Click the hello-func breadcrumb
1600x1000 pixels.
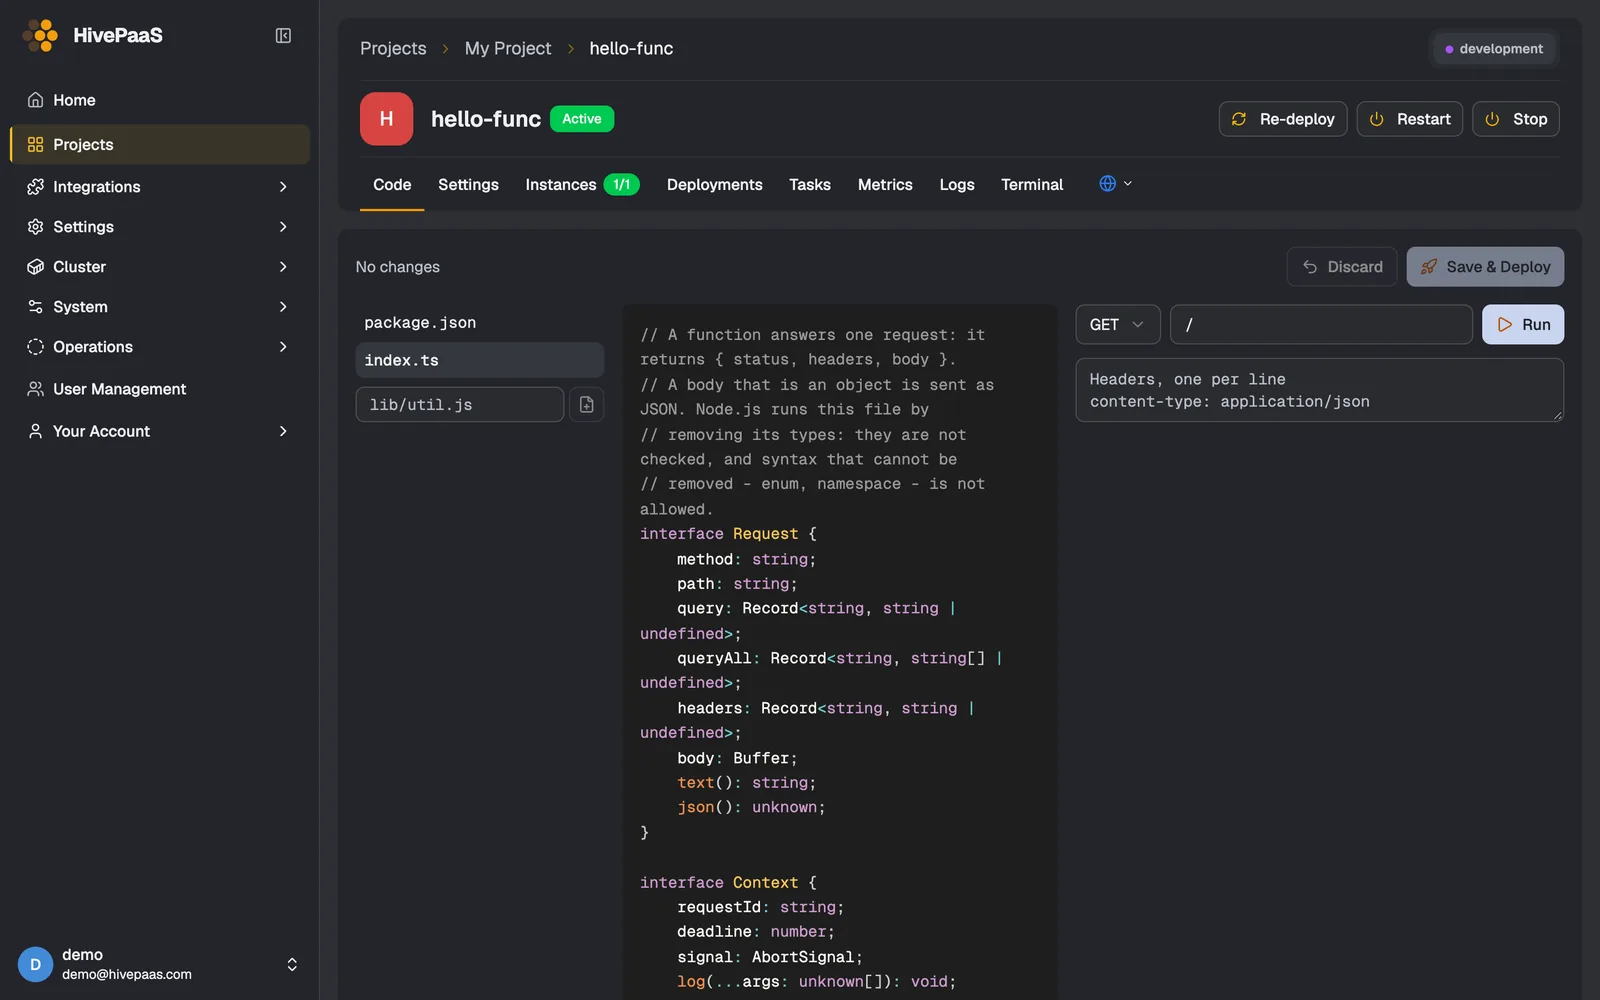(x=631, y=48)
